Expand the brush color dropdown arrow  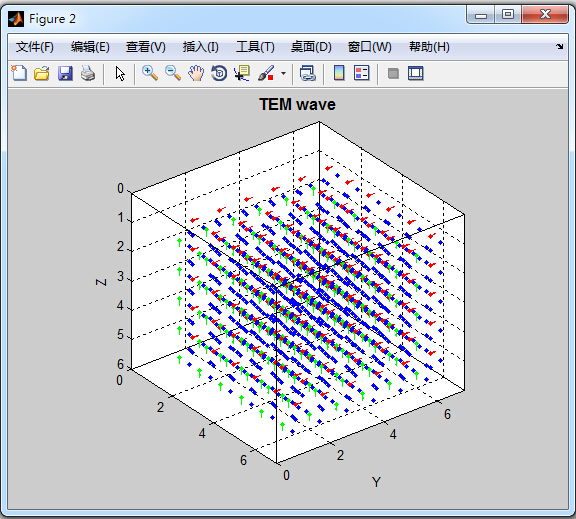[x=283, y=73]
